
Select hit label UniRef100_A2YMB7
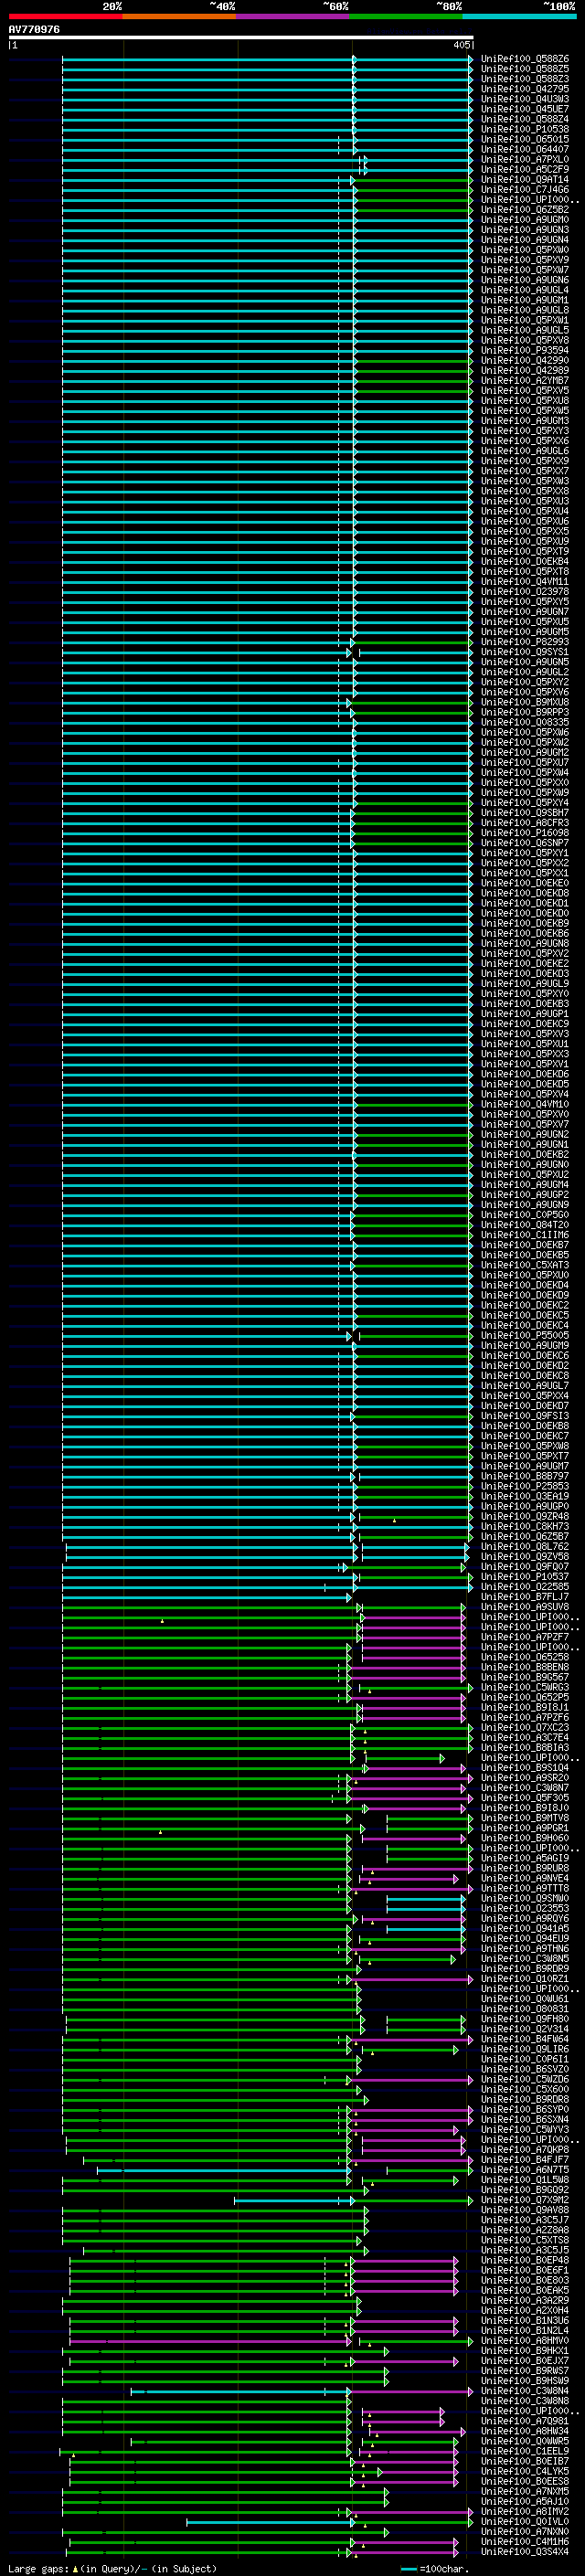pyautogui.click(x=525, y=381)
